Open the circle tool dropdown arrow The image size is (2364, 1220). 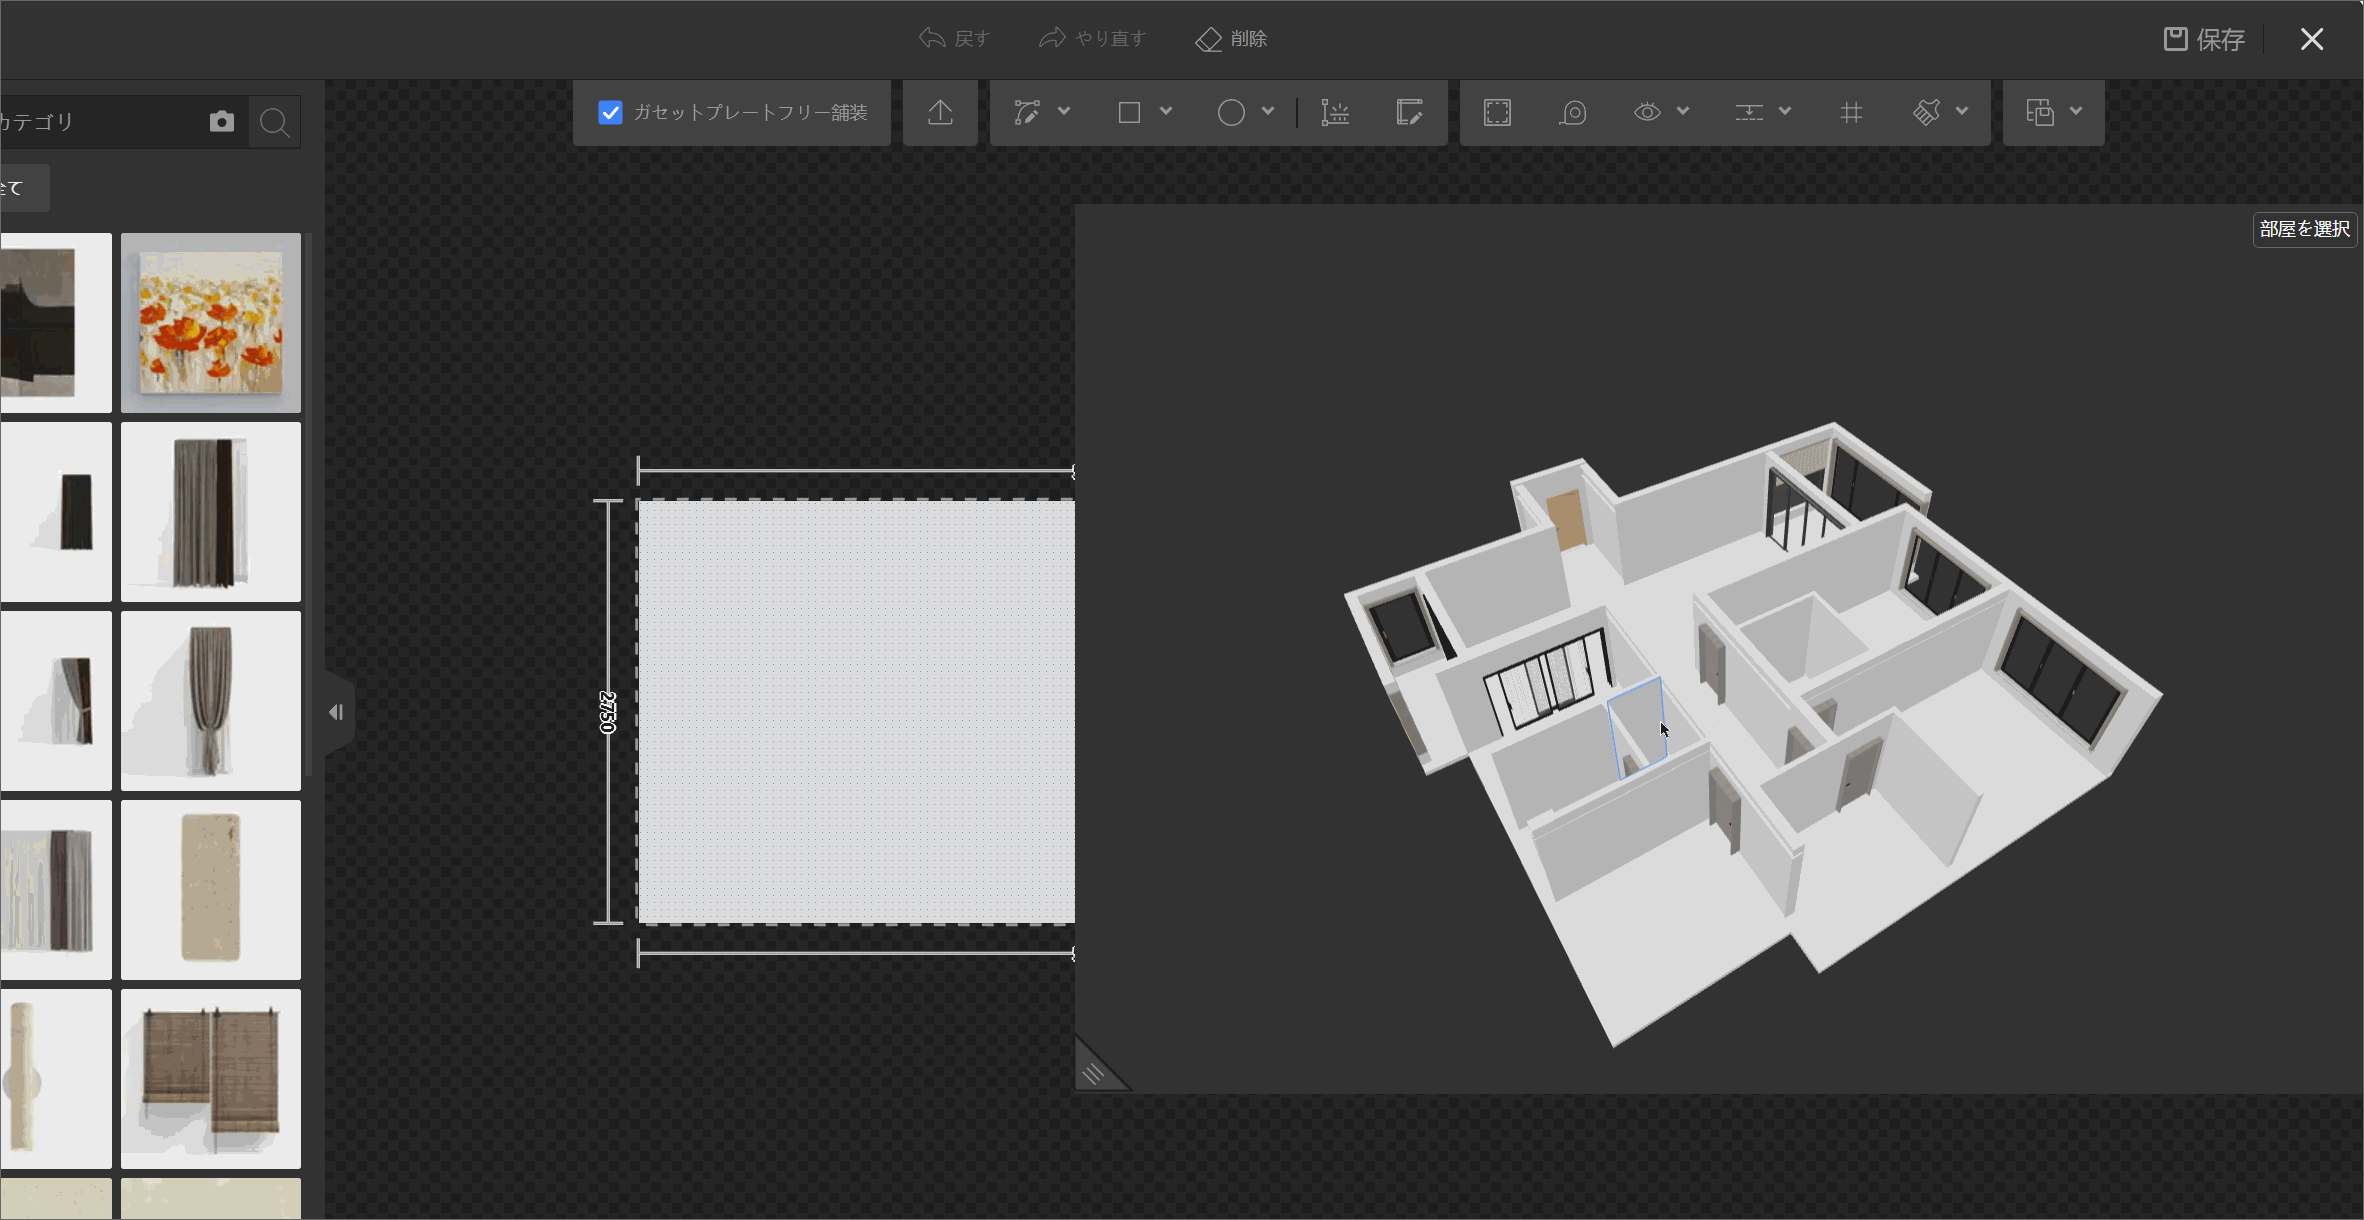(x=1268, y=112)
